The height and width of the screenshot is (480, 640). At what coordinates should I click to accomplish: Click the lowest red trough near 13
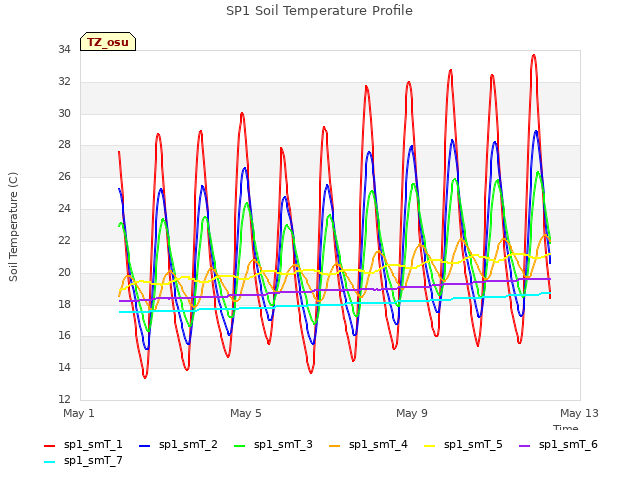pos(145,377)
